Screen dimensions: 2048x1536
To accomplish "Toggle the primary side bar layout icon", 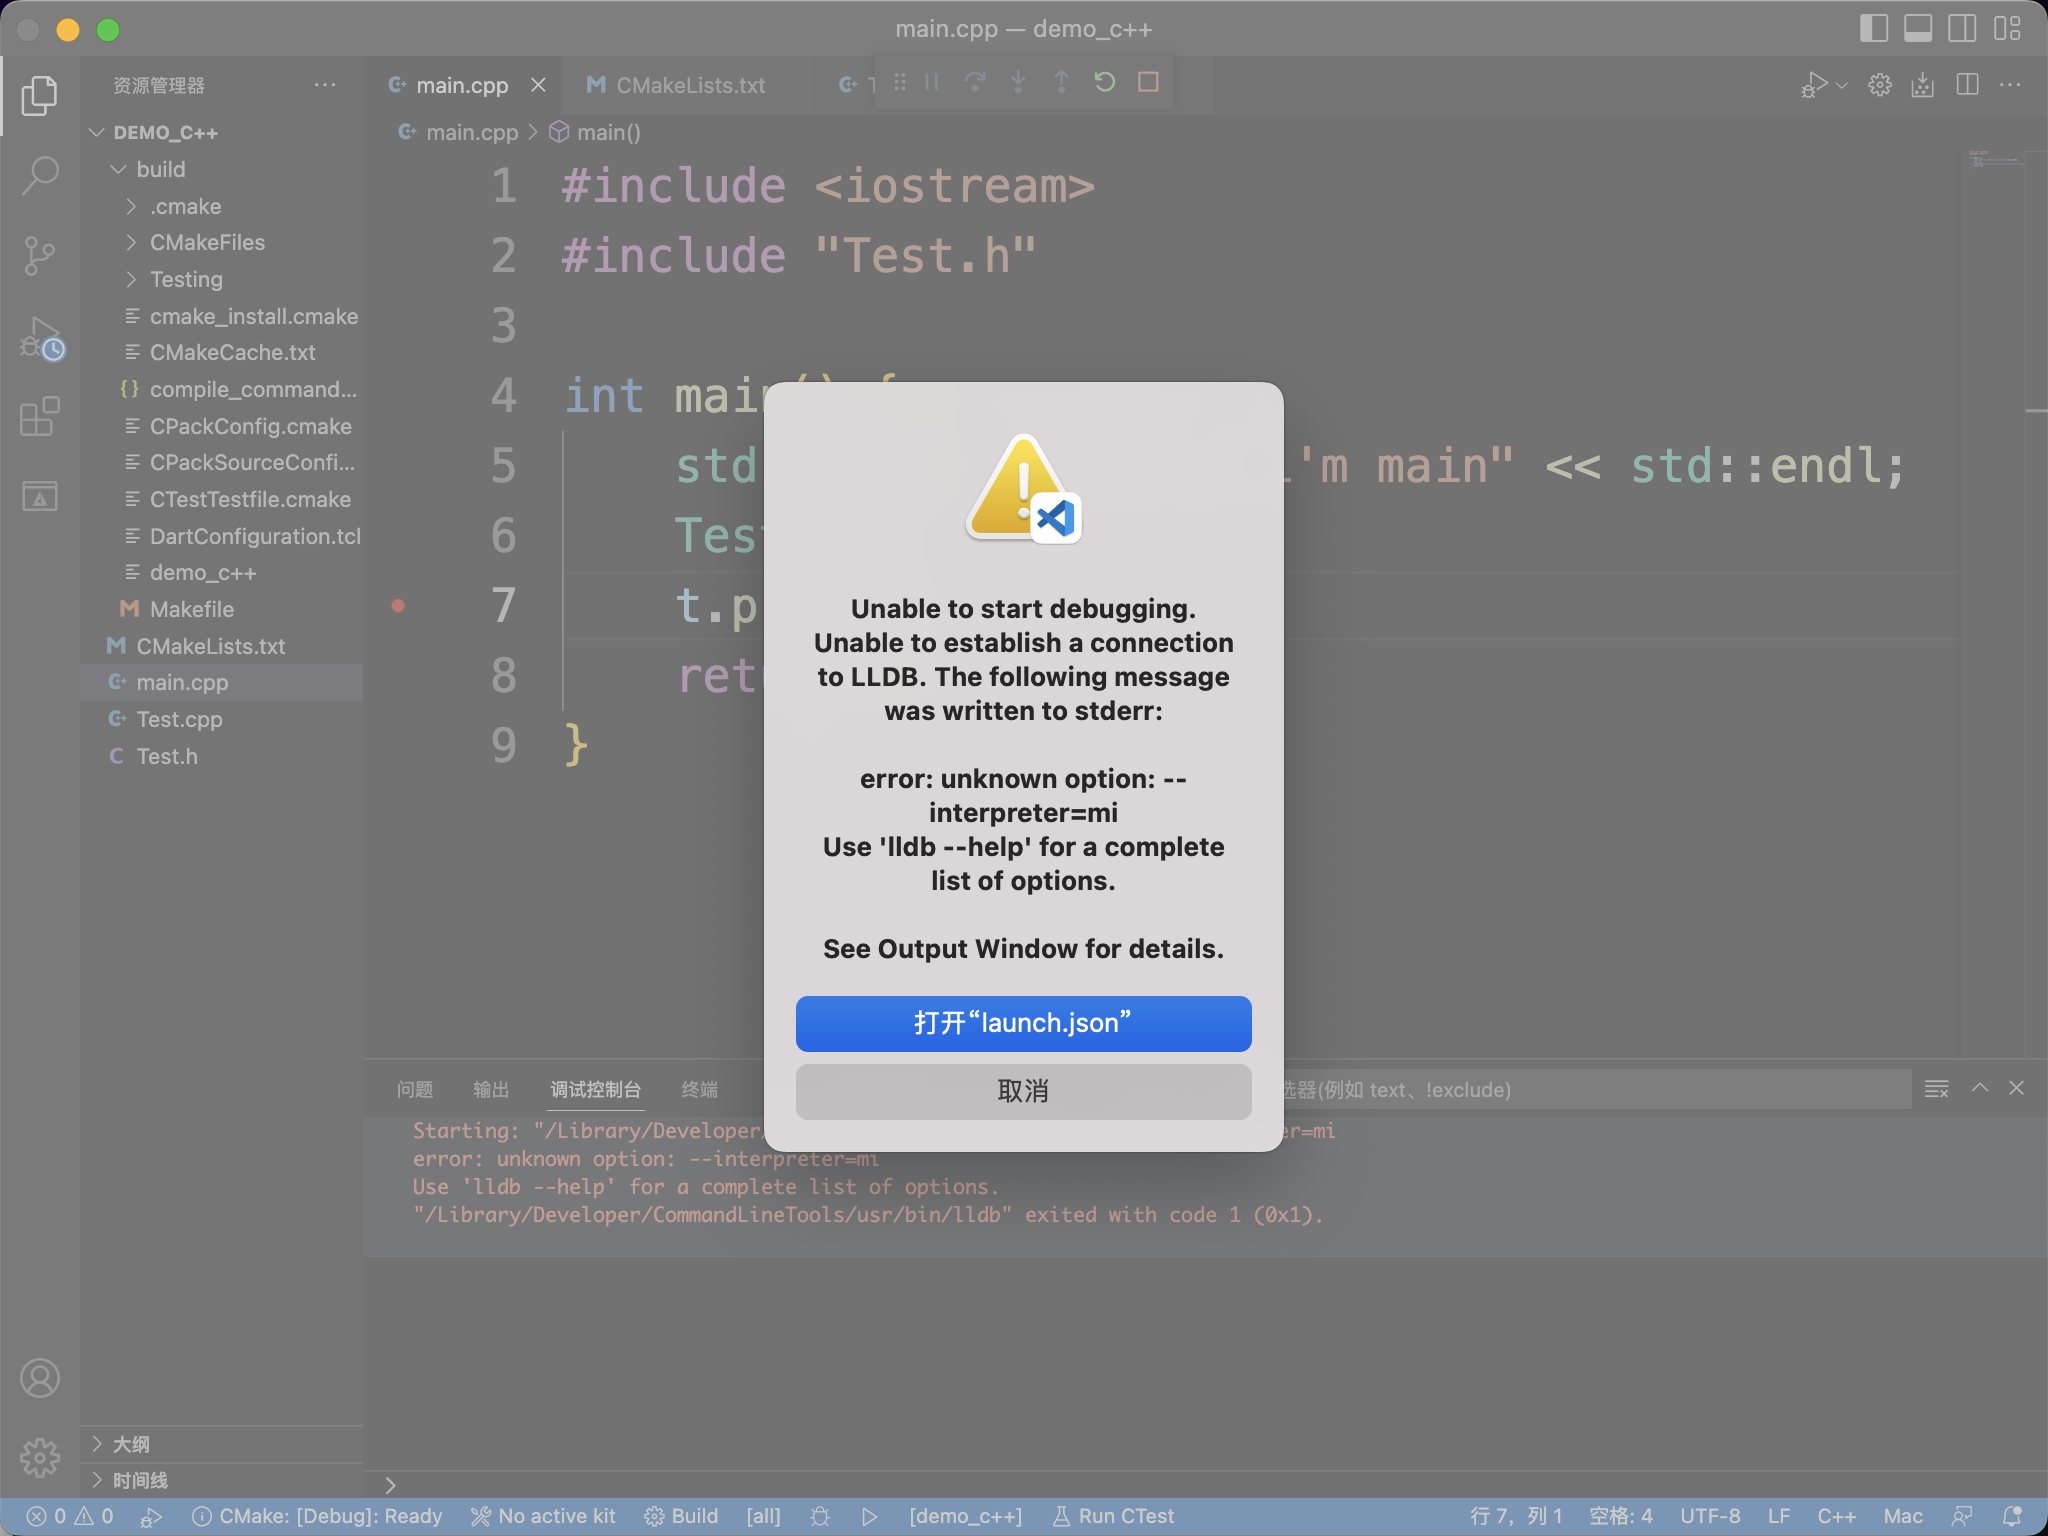I will [x=1874, y=28].
